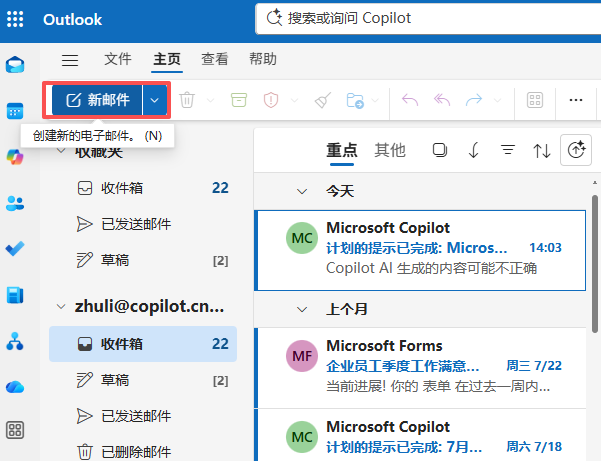
Task: Open OneDrive cloud icon
Action: pyautogui.click(x=15, y=387)
